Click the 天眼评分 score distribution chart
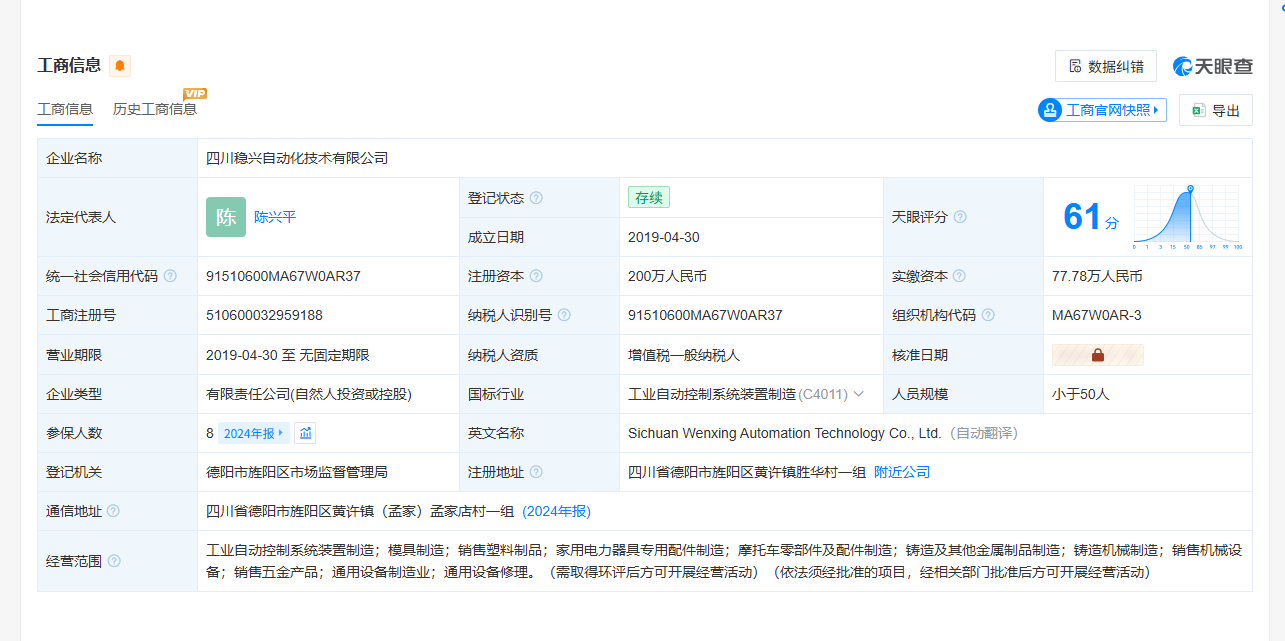Image resolution: width=1285 pixels, height=641 pixels. (x=1187, y=217)
